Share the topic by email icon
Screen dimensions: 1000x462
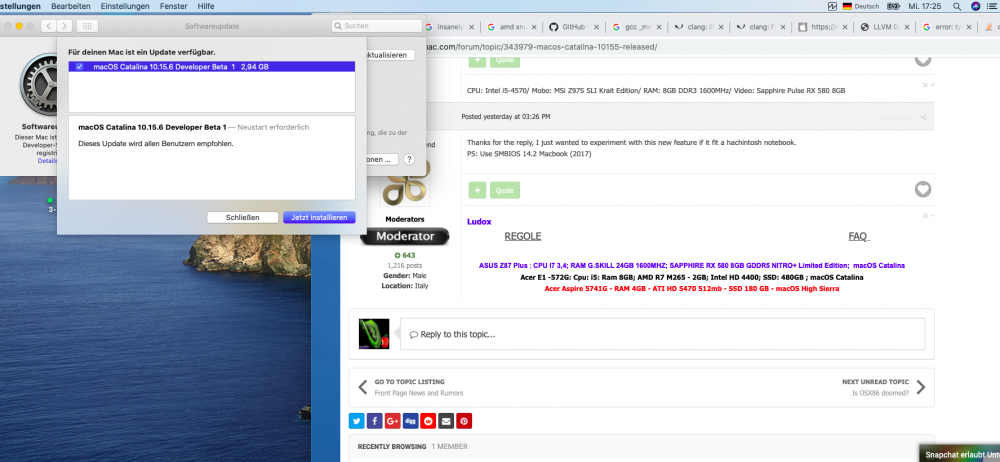[x=446, y=421]
